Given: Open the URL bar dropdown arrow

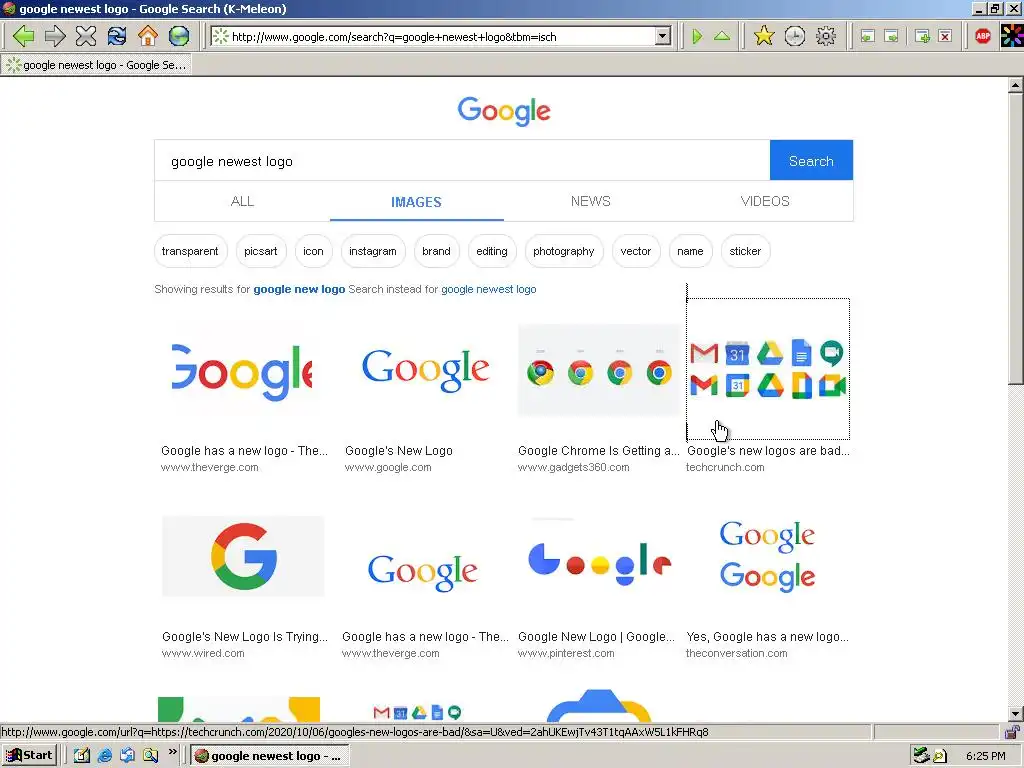Looking at the screenshot, I should (x=663, y=37).
